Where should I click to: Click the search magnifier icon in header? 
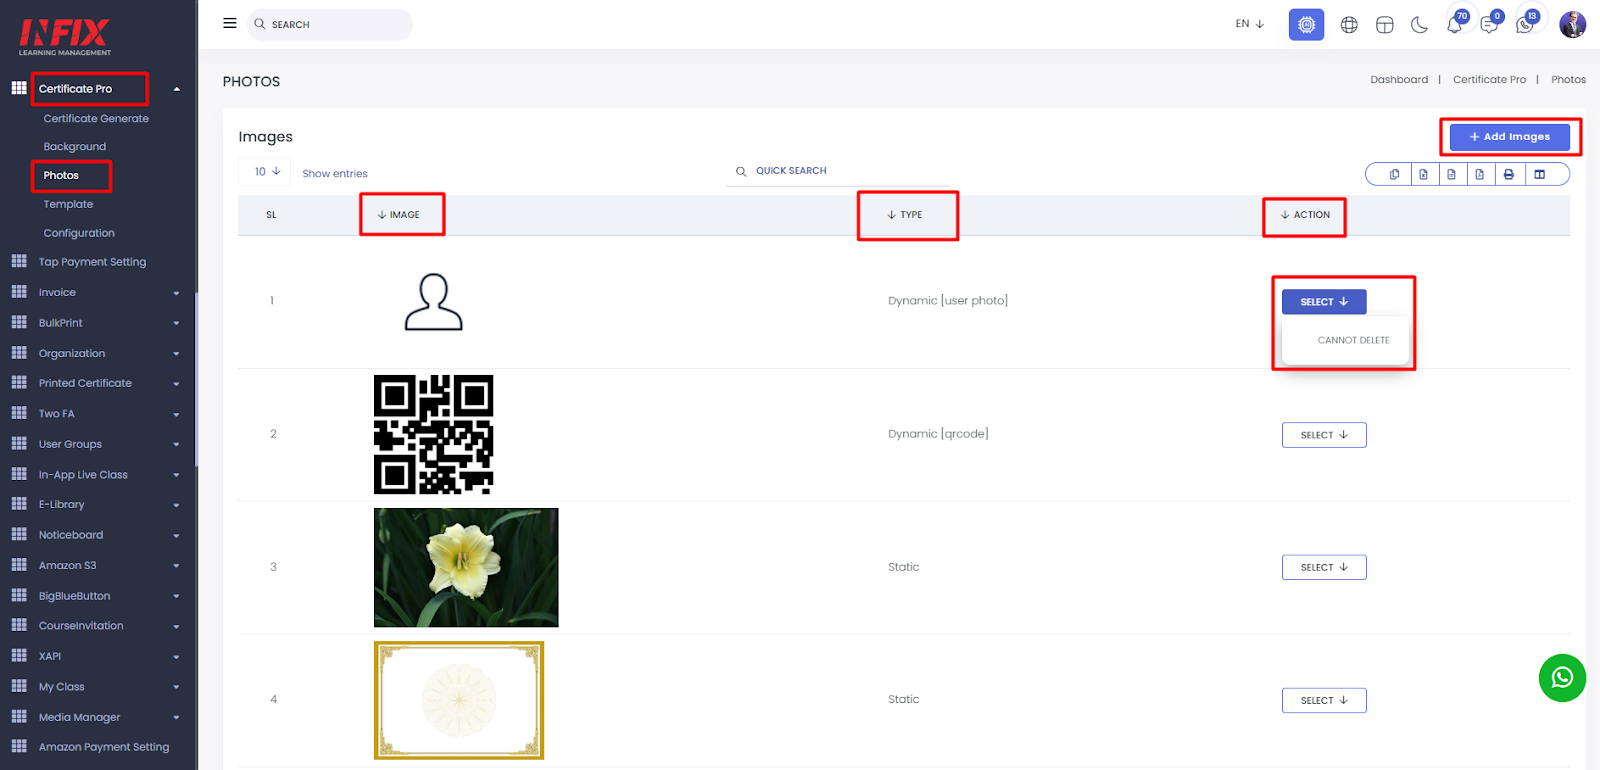point(260,23)
